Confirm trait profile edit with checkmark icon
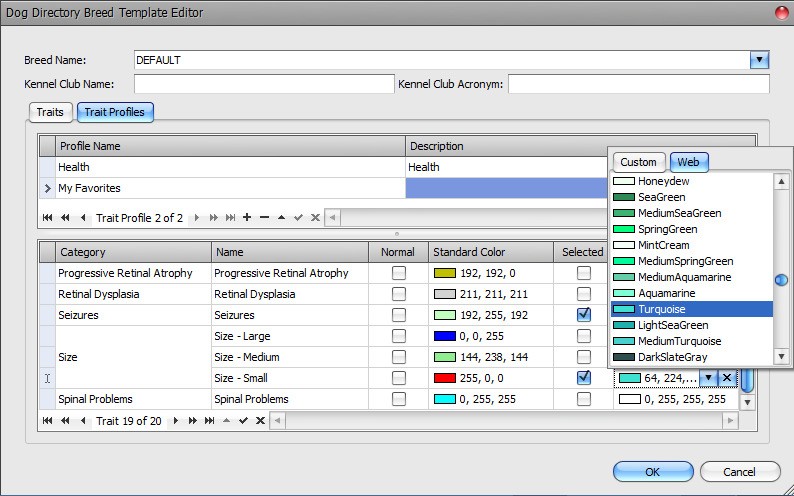Viewport: 794px width, 496px height. click(298, 218)
